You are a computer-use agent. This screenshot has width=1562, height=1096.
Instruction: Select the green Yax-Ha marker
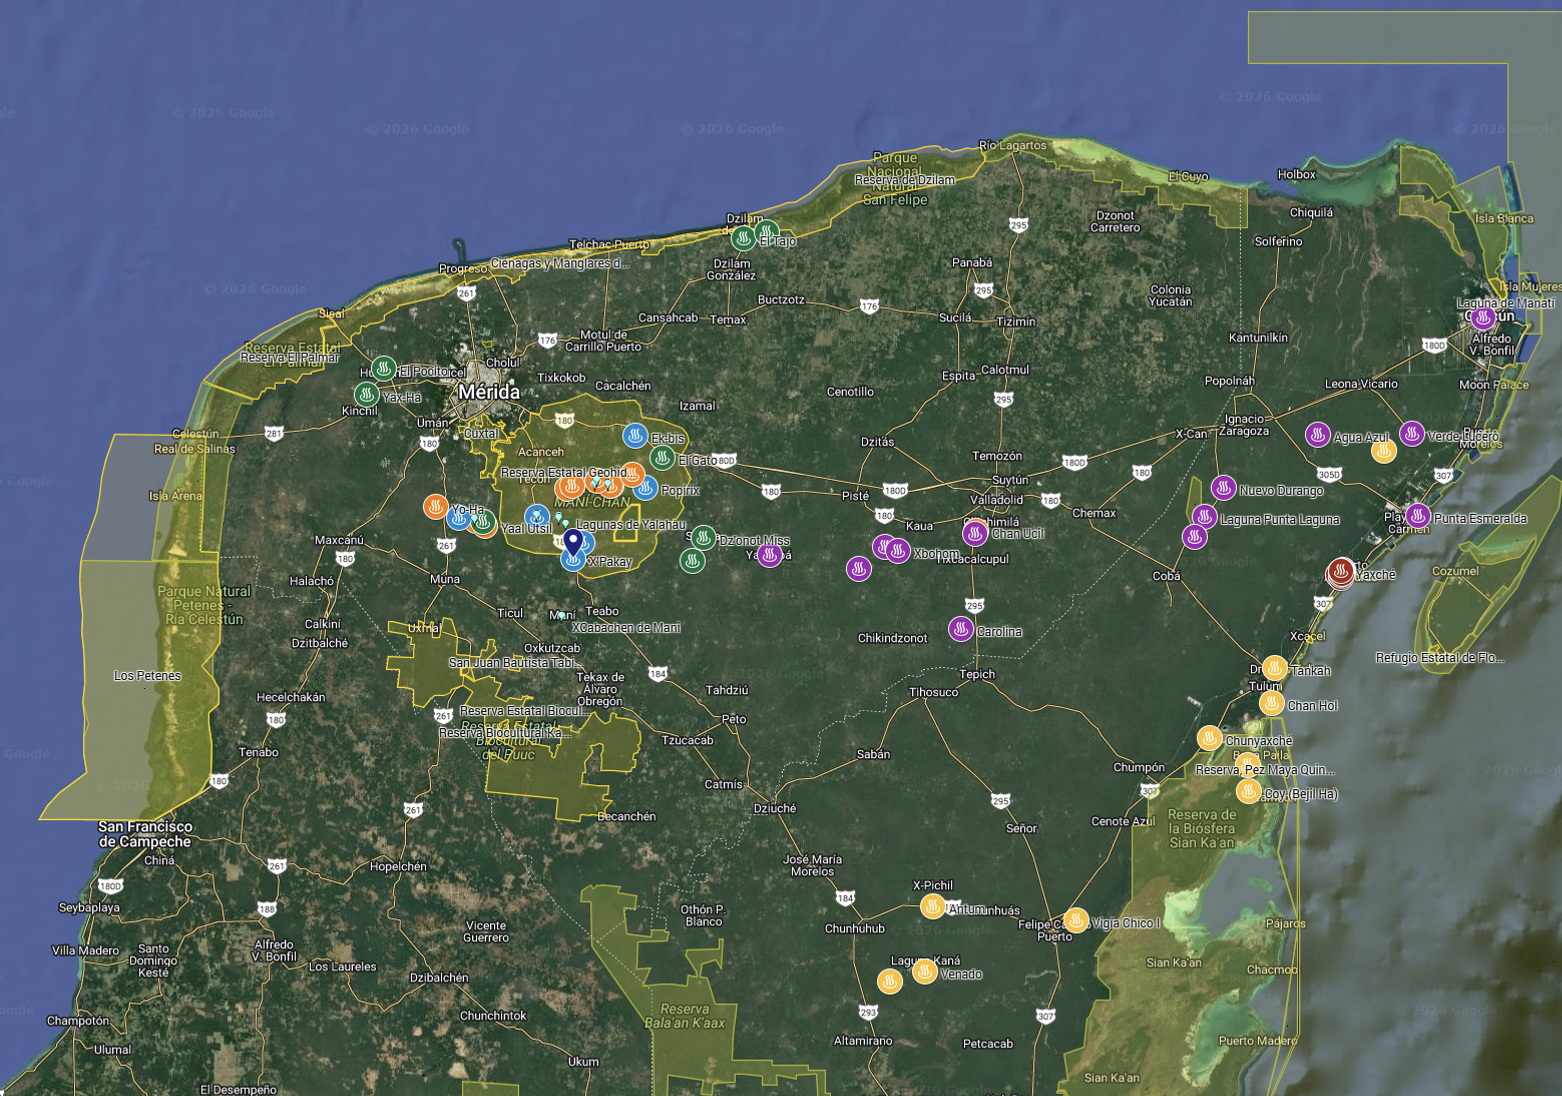click(367, 395)
